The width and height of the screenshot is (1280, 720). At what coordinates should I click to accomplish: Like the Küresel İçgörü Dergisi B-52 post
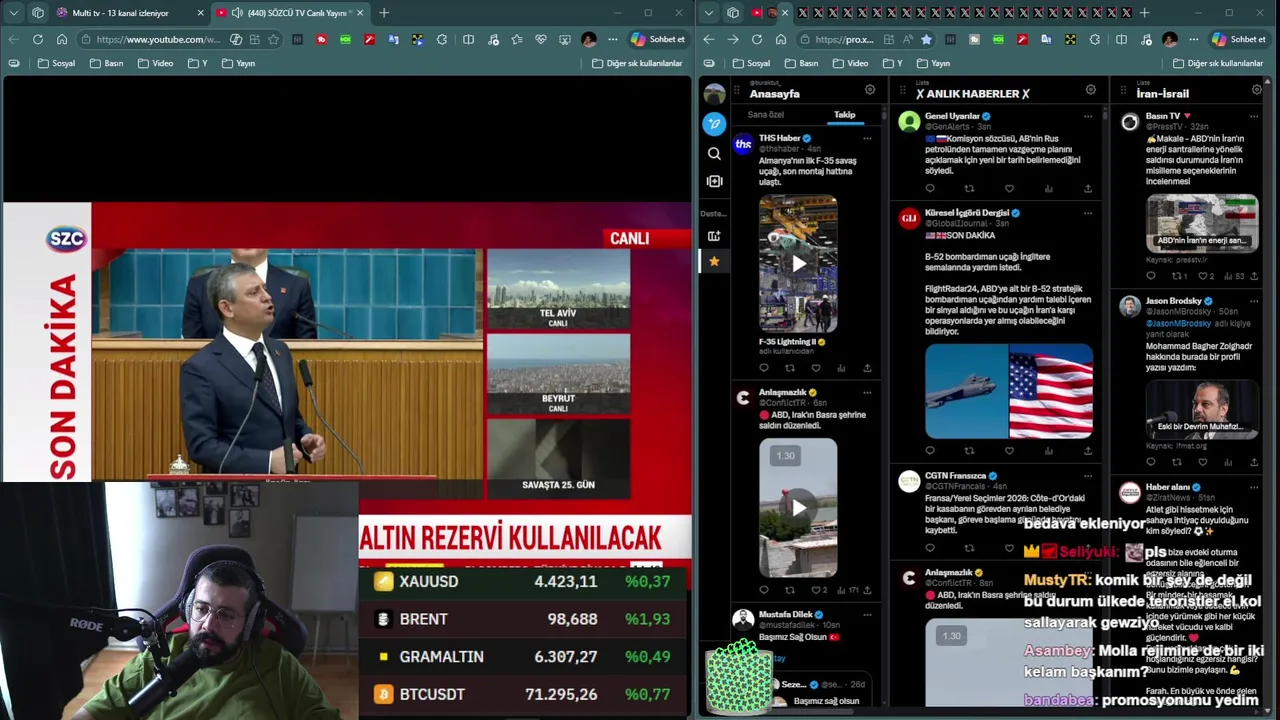tap(1009, 451)
